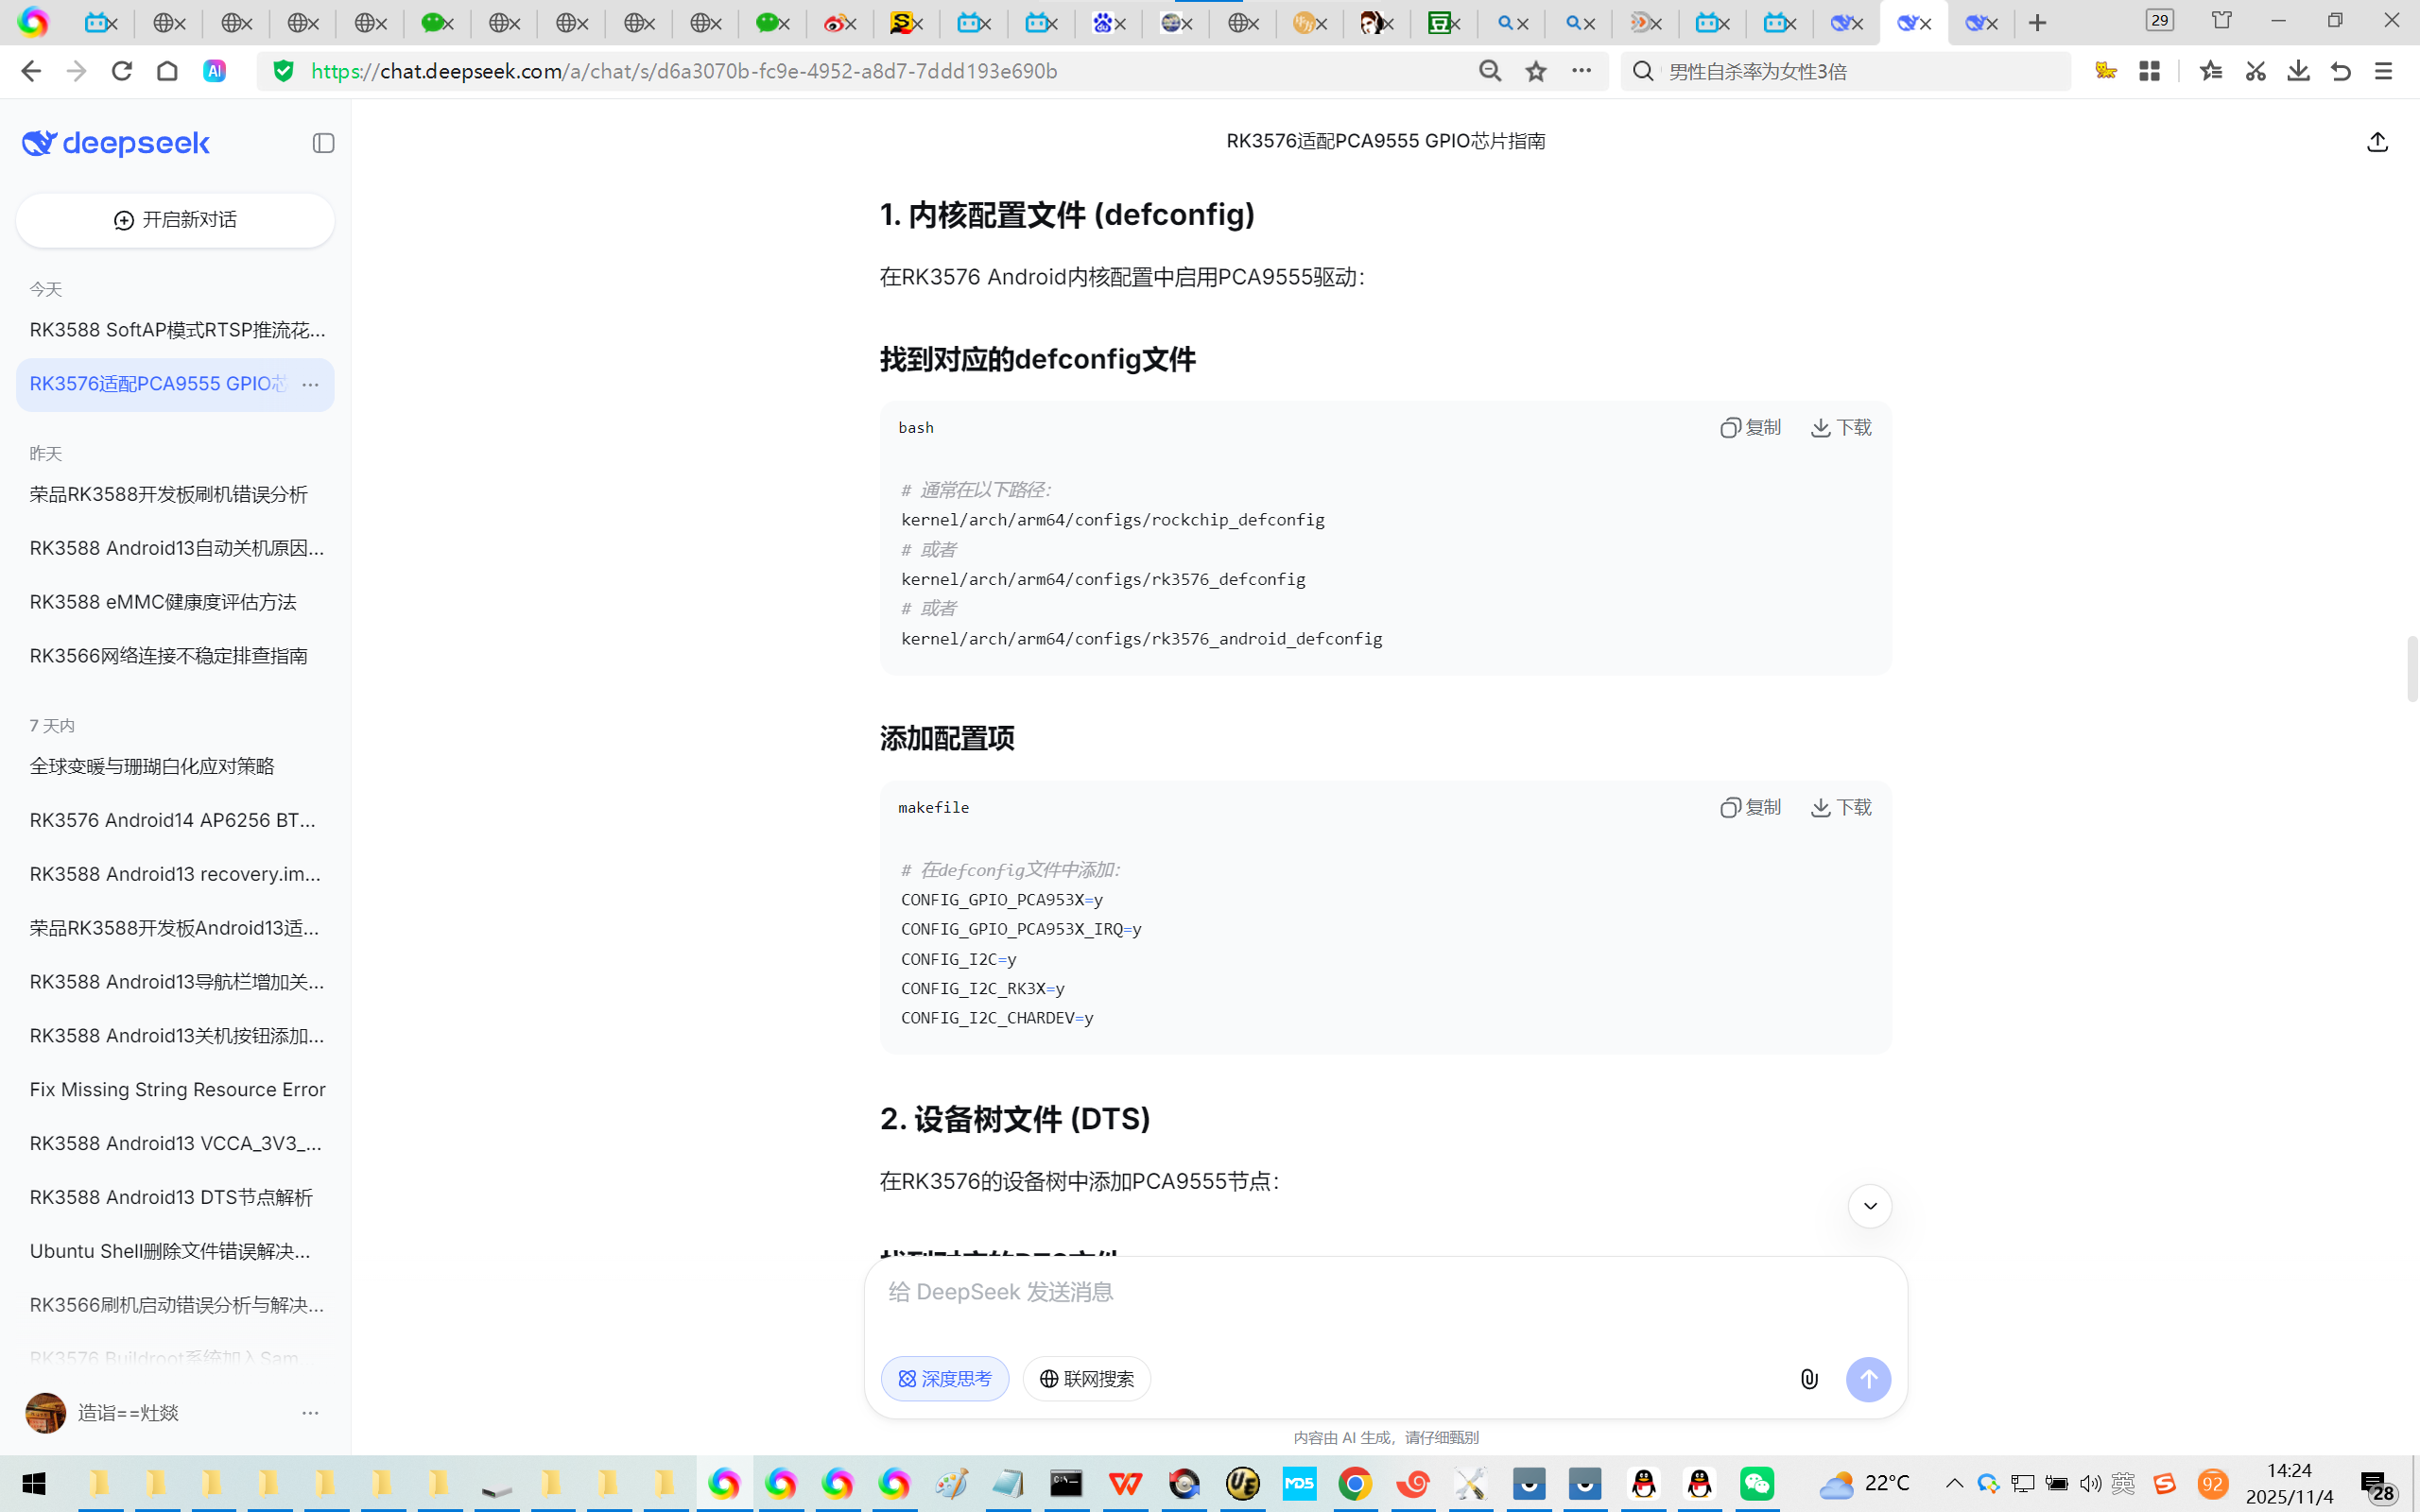Click the page vertical scrollbar thumb
Viewport: 2420px width, 1512px height.
tap(2411, 668)
